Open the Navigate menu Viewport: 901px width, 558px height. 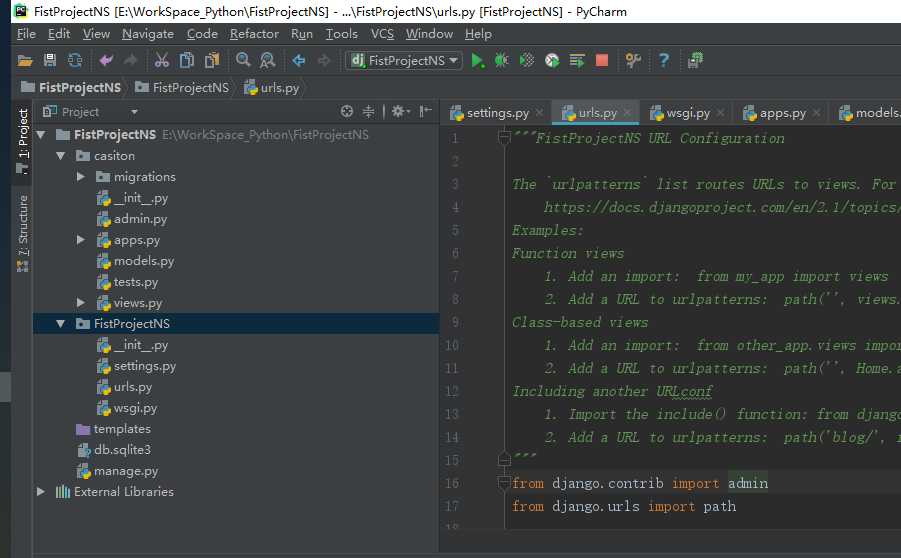(148, 34)
